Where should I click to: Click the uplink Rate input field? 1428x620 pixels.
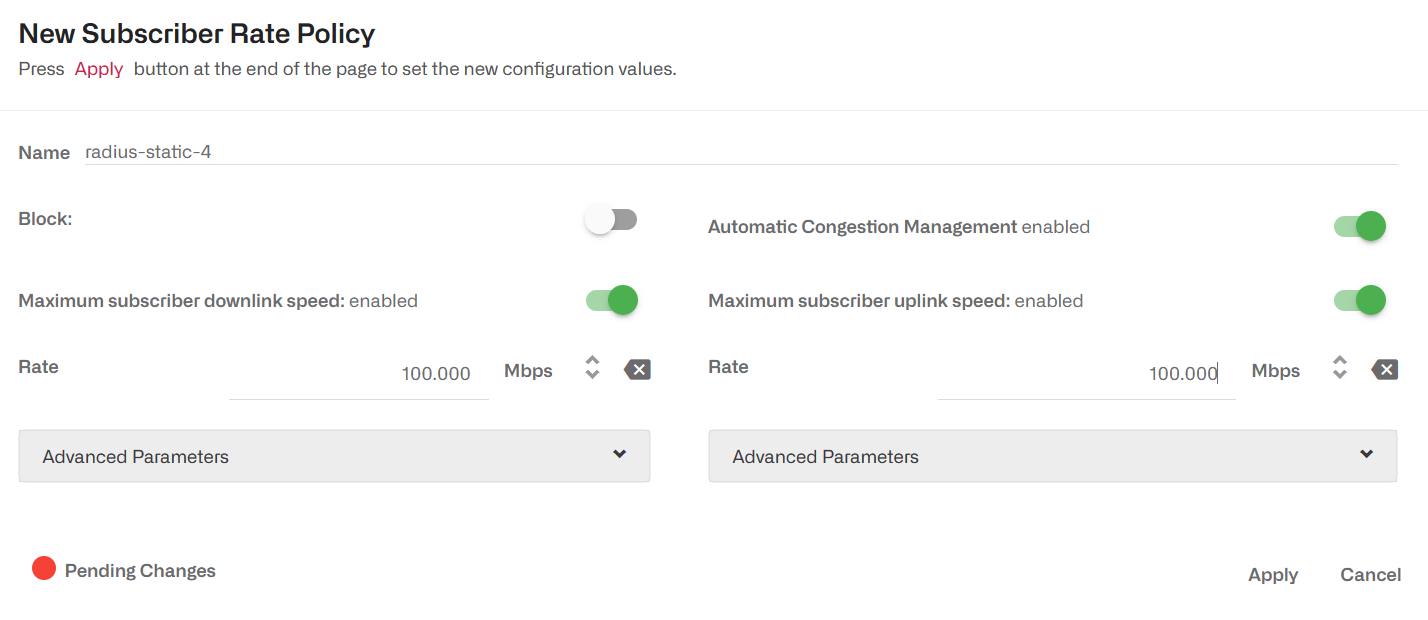pyautogui.click(x=1086, y=374)
